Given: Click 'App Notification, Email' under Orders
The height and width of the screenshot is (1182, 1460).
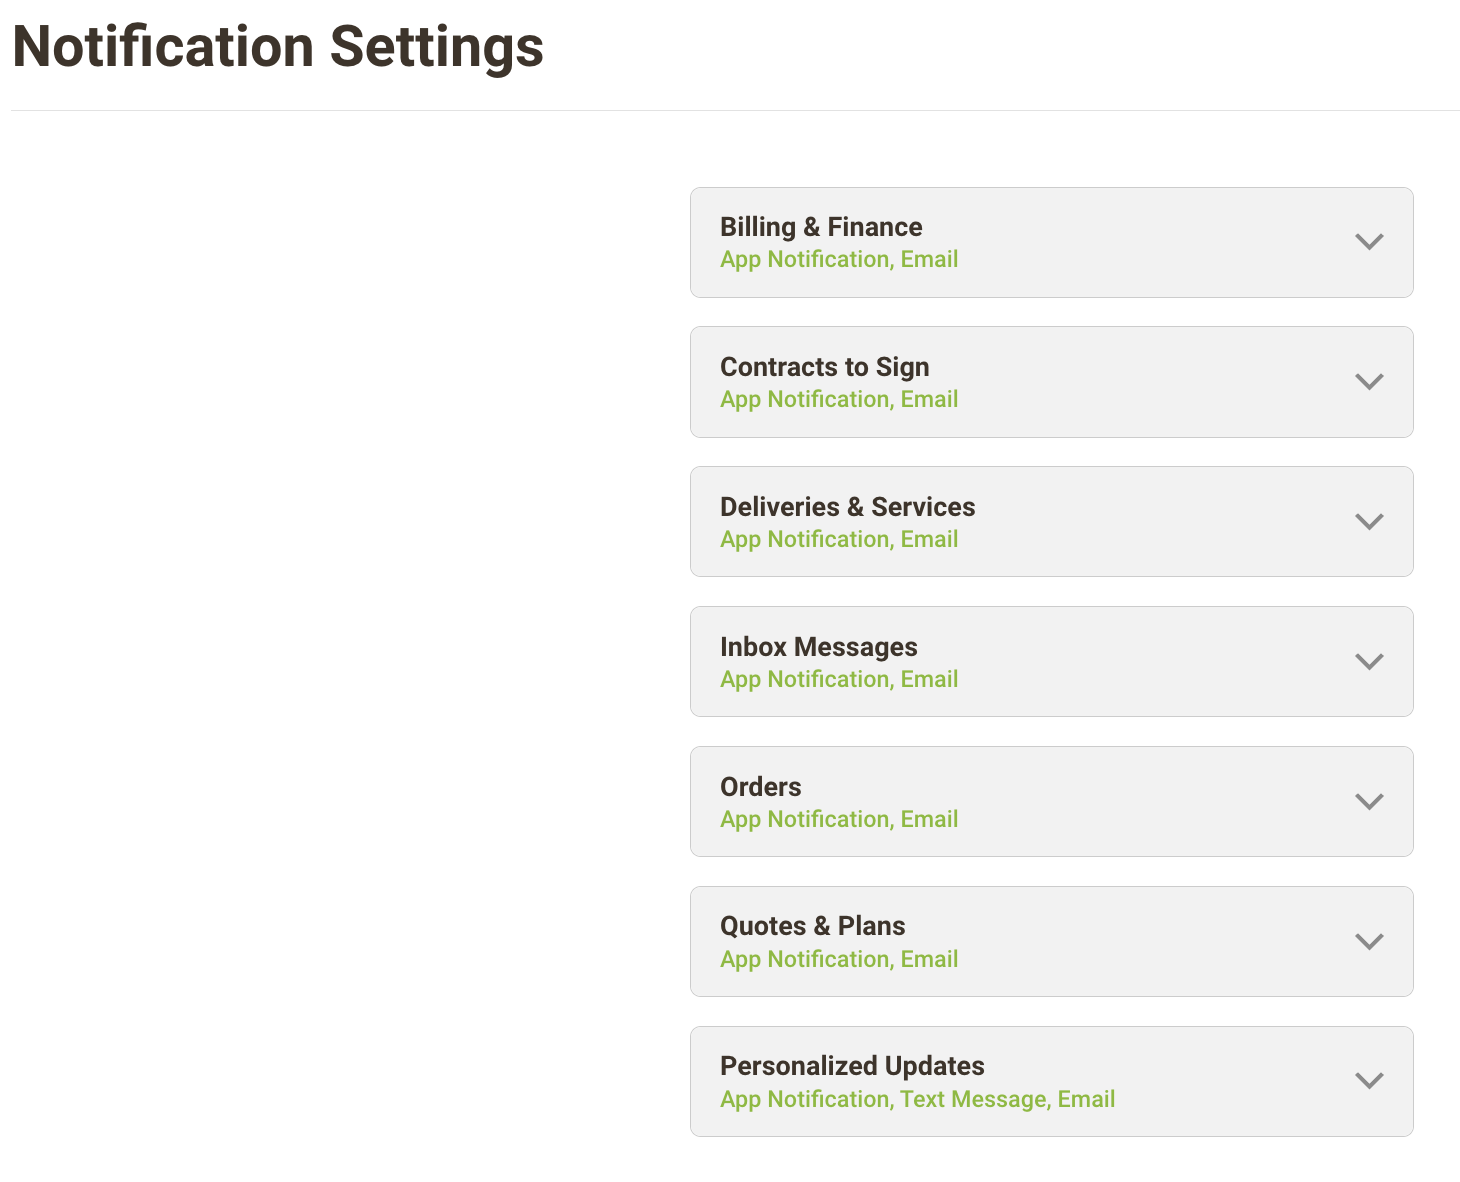Looking at the screenshot, I should click(839, 820).
